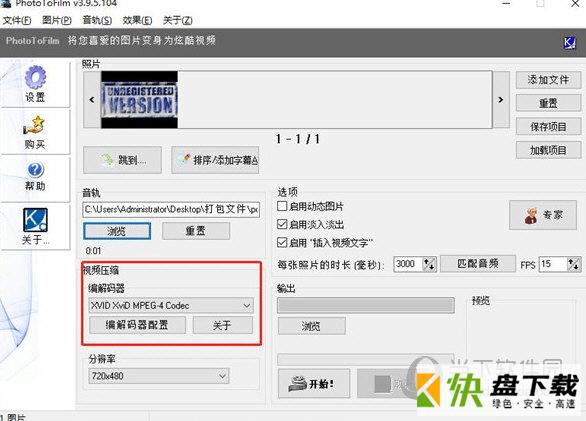Click the 1 - 1 / 1 photo counter text

pyautogui.click(x=298, y=139)
